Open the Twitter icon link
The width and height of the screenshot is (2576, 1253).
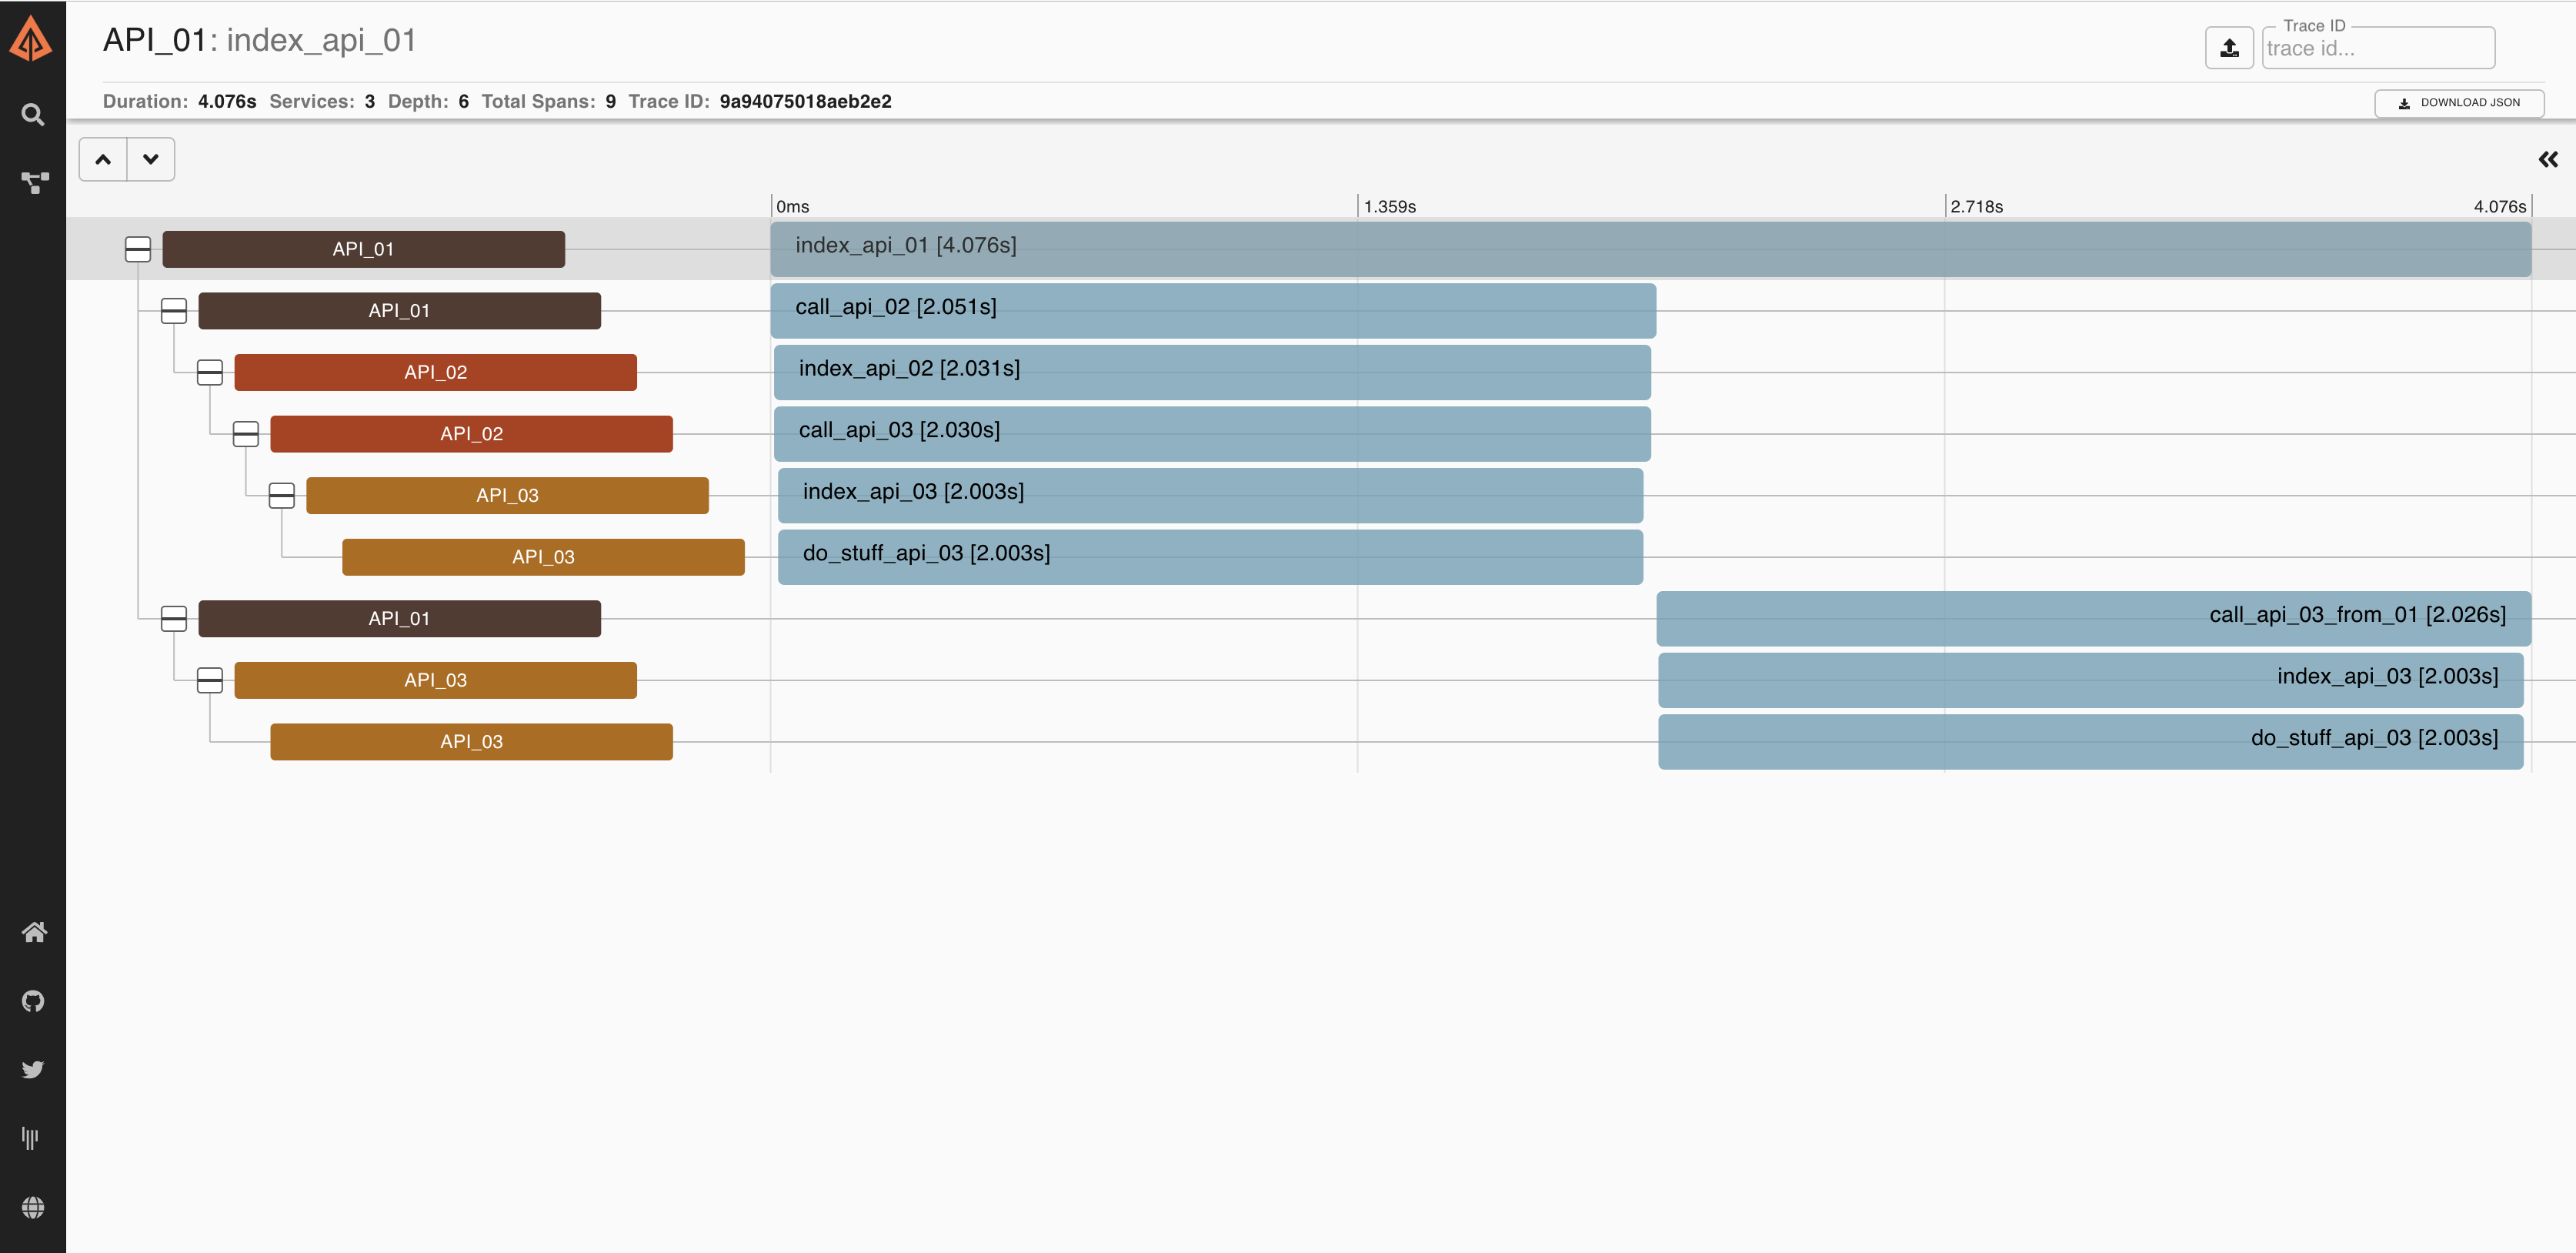click(x=33, y=1069)
